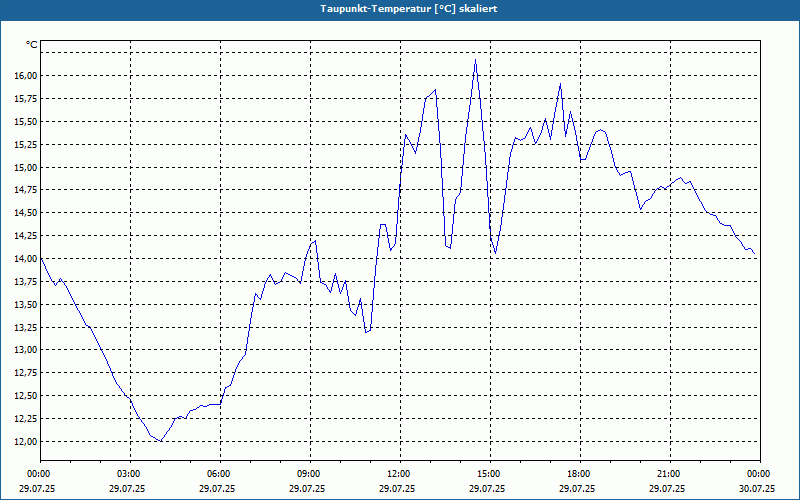The height and width of the screenshot is (500, 800).
Task: Click the 12,00 y-axis label
Action: coord(25,442)
